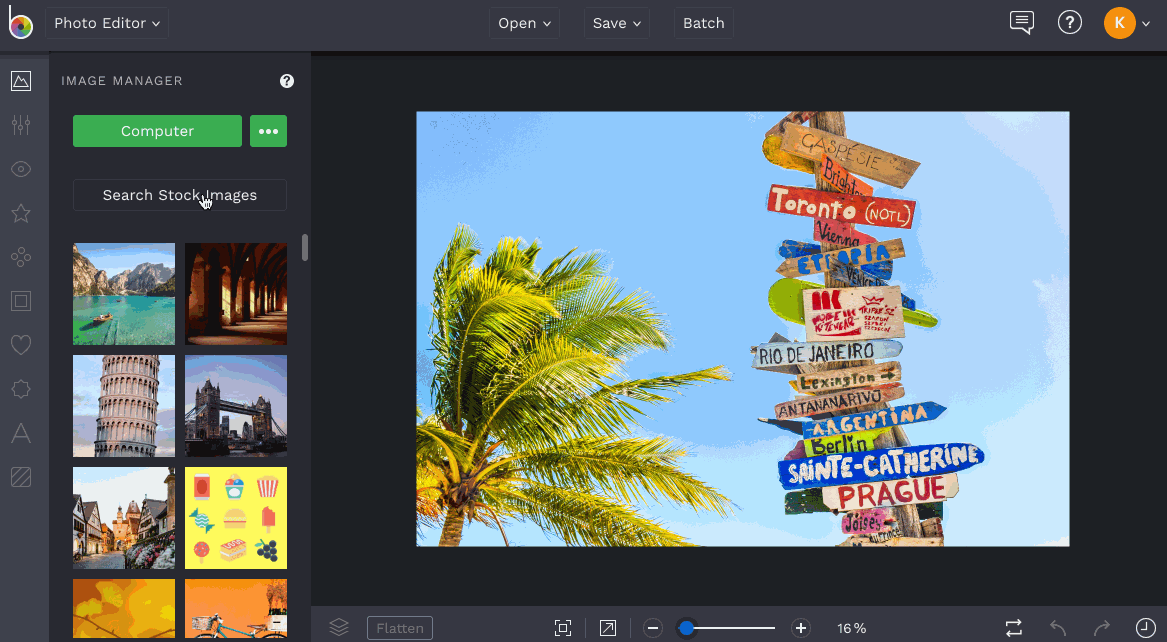Click the compare swap arrows icon
1167x642 pixels.
coord(1013,628)
